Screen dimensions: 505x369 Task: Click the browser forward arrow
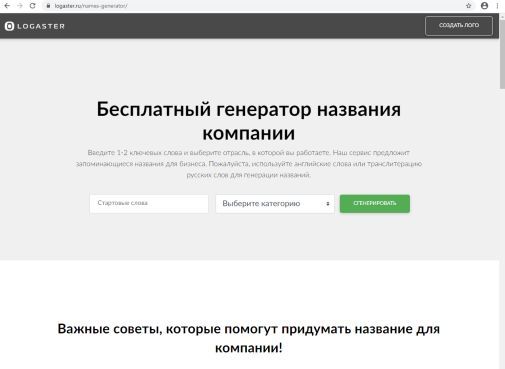(20, 6)
